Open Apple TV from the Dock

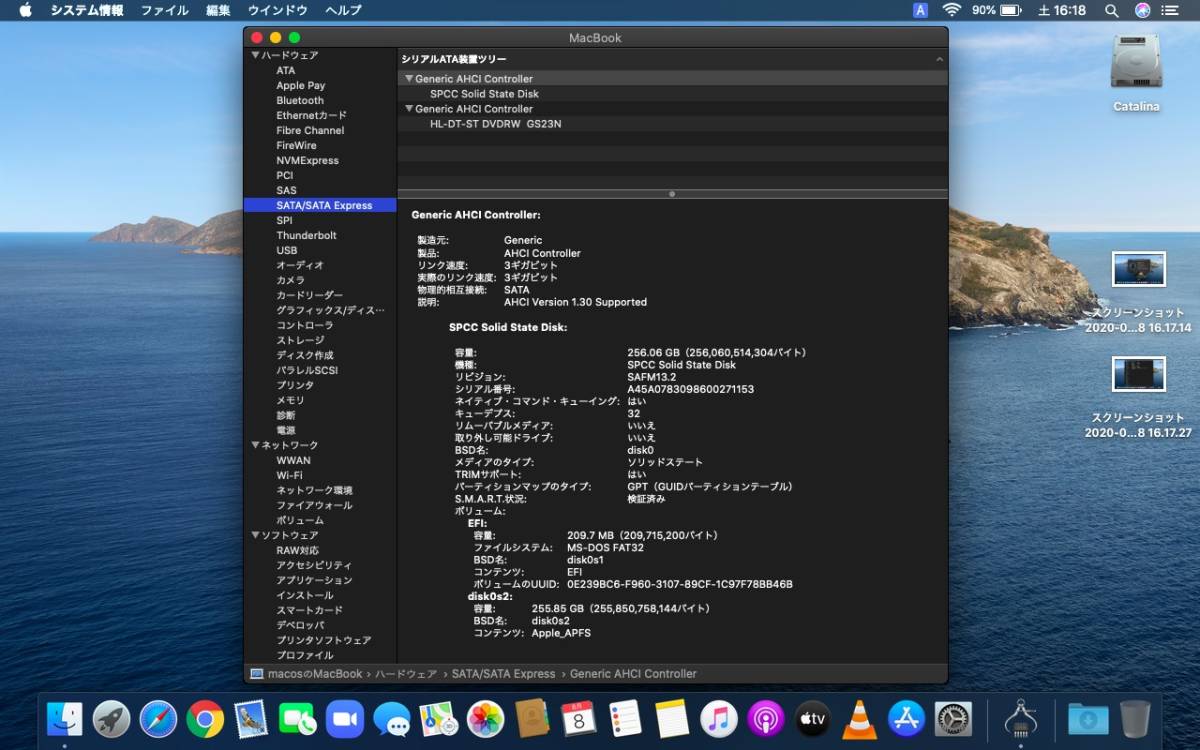(x=812, y=718)
